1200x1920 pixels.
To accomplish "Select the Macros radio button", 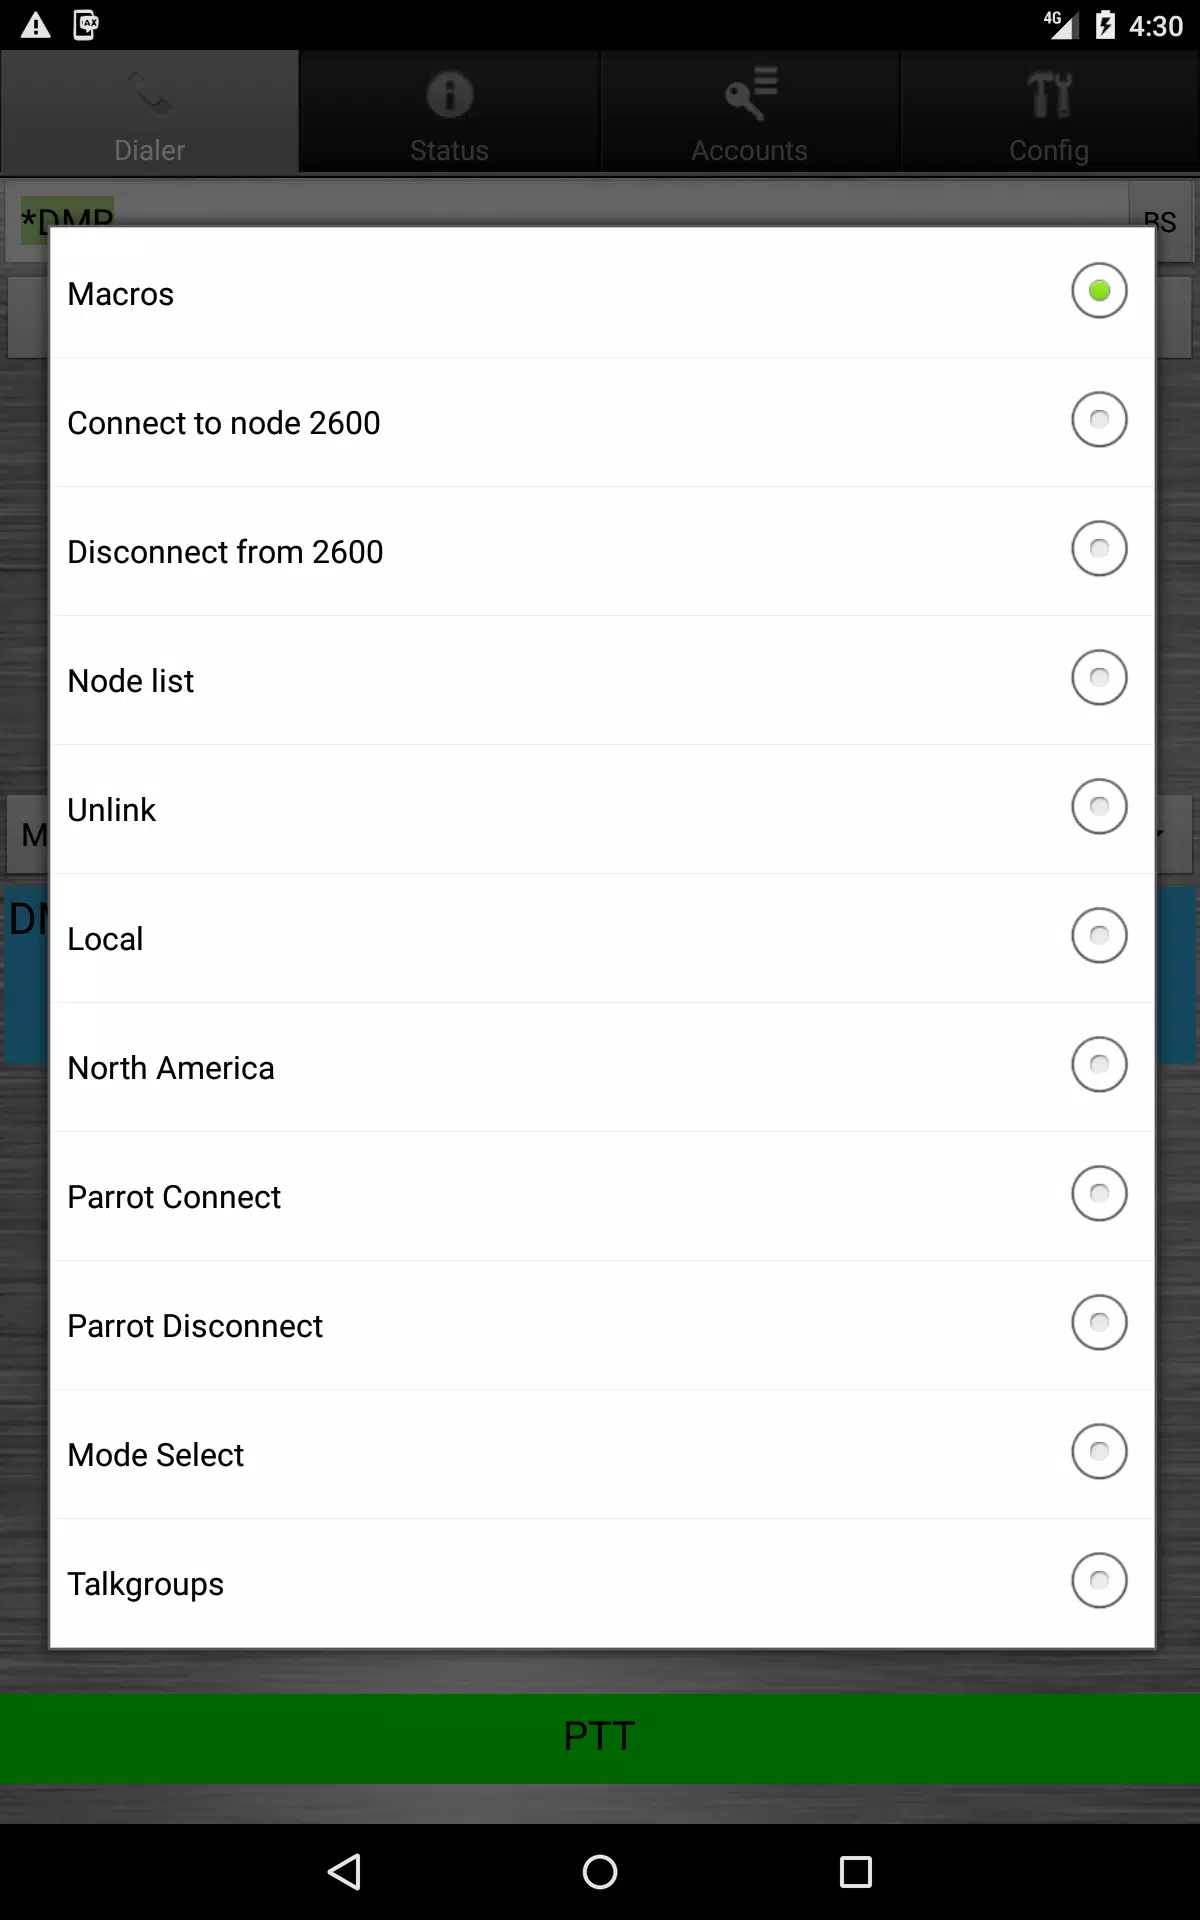I will click(1099, 291).
